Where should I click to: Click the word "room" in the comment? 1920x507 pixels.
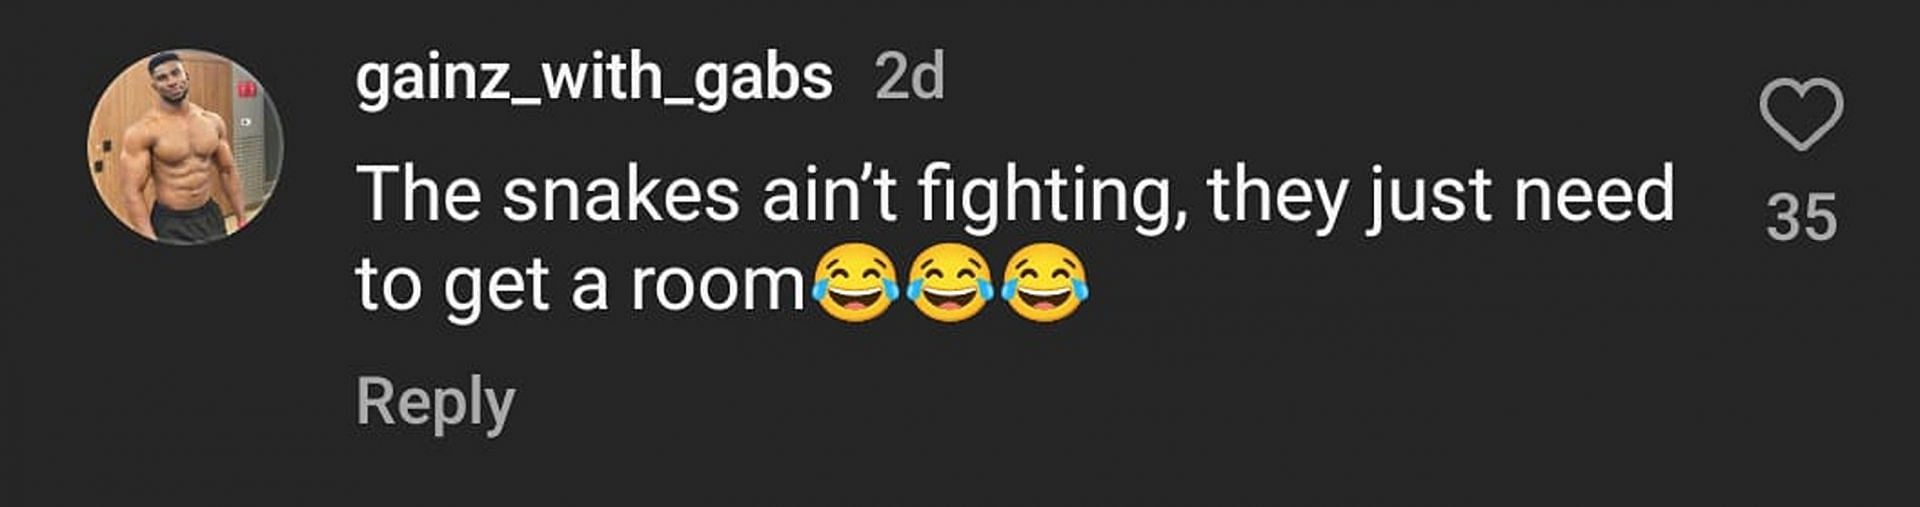click(718, 287)
